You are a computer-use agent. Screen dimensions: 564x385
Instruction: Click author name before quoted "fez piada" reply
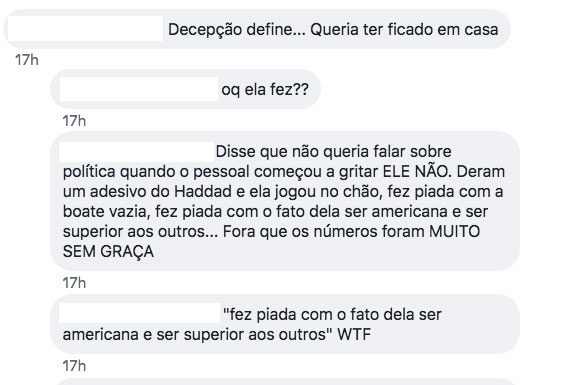[139, 313]
